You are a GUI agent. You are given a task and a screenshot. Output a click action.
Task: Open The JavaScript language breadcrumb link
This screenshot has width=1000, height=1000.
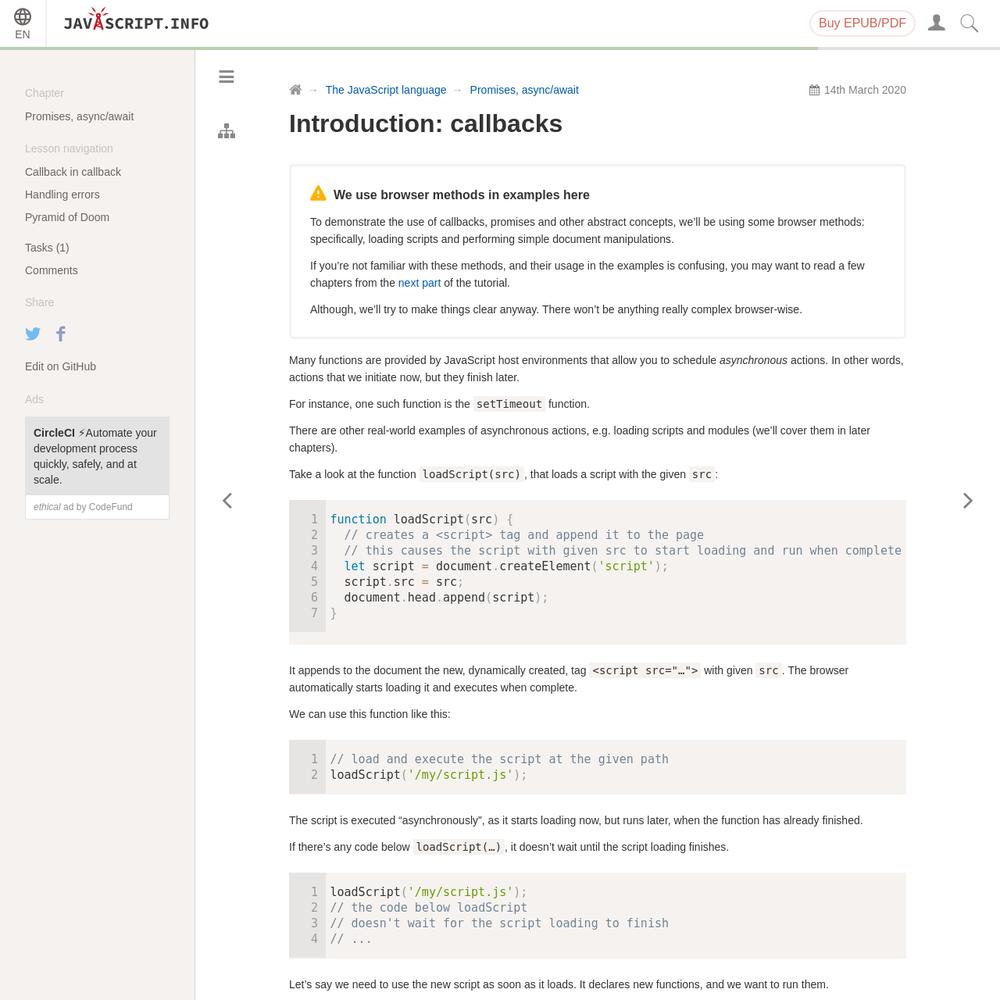tap(386, 90)
